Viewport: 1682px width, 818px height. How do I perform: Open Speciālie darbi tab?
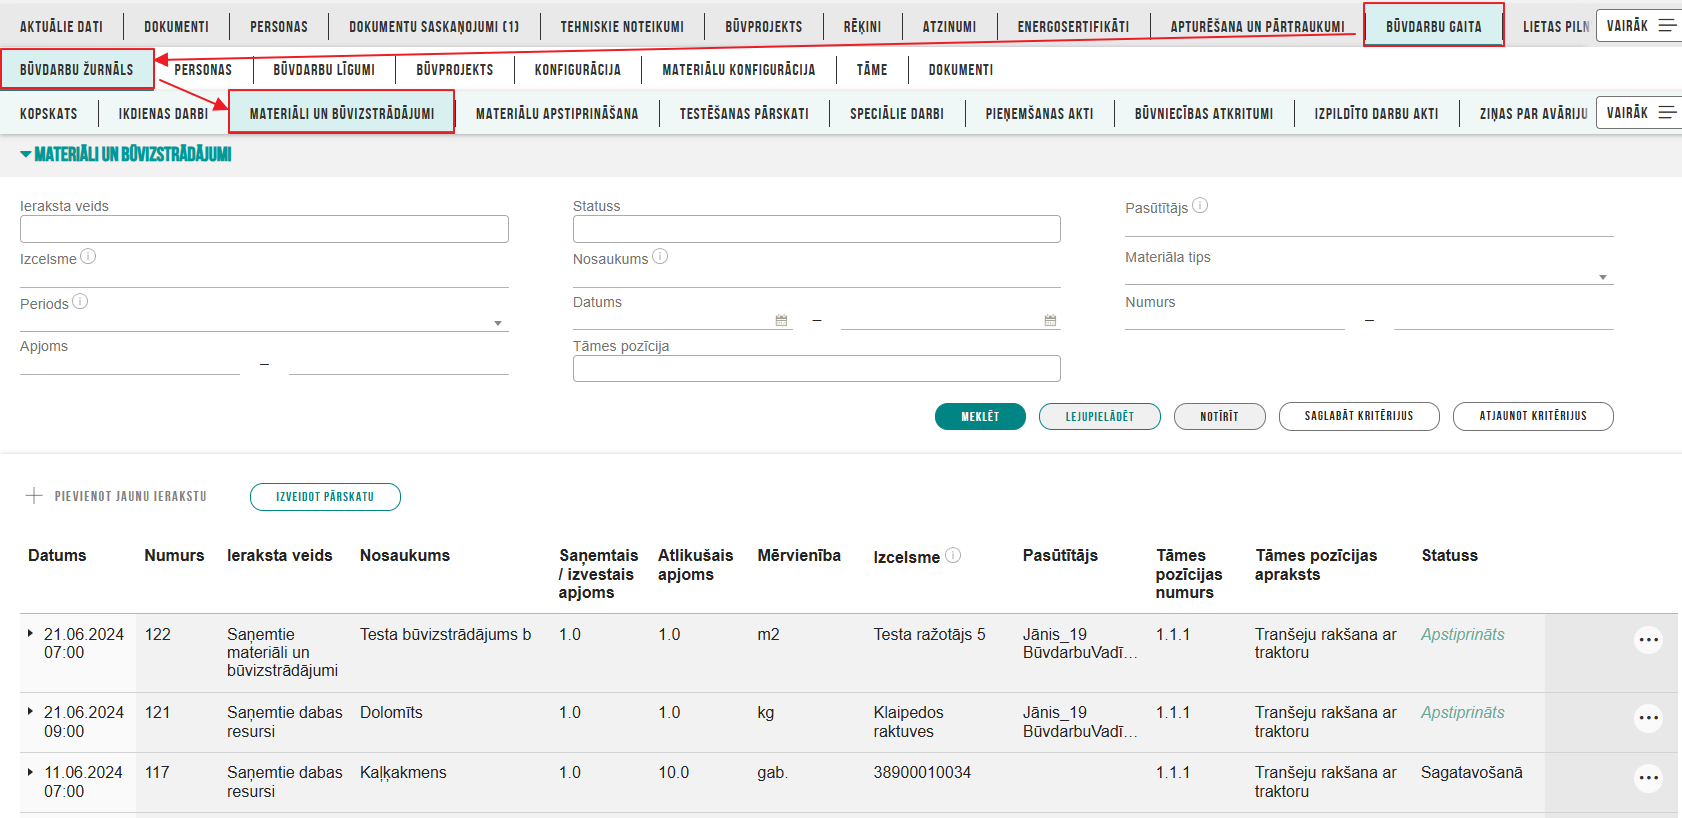point(897,114)
